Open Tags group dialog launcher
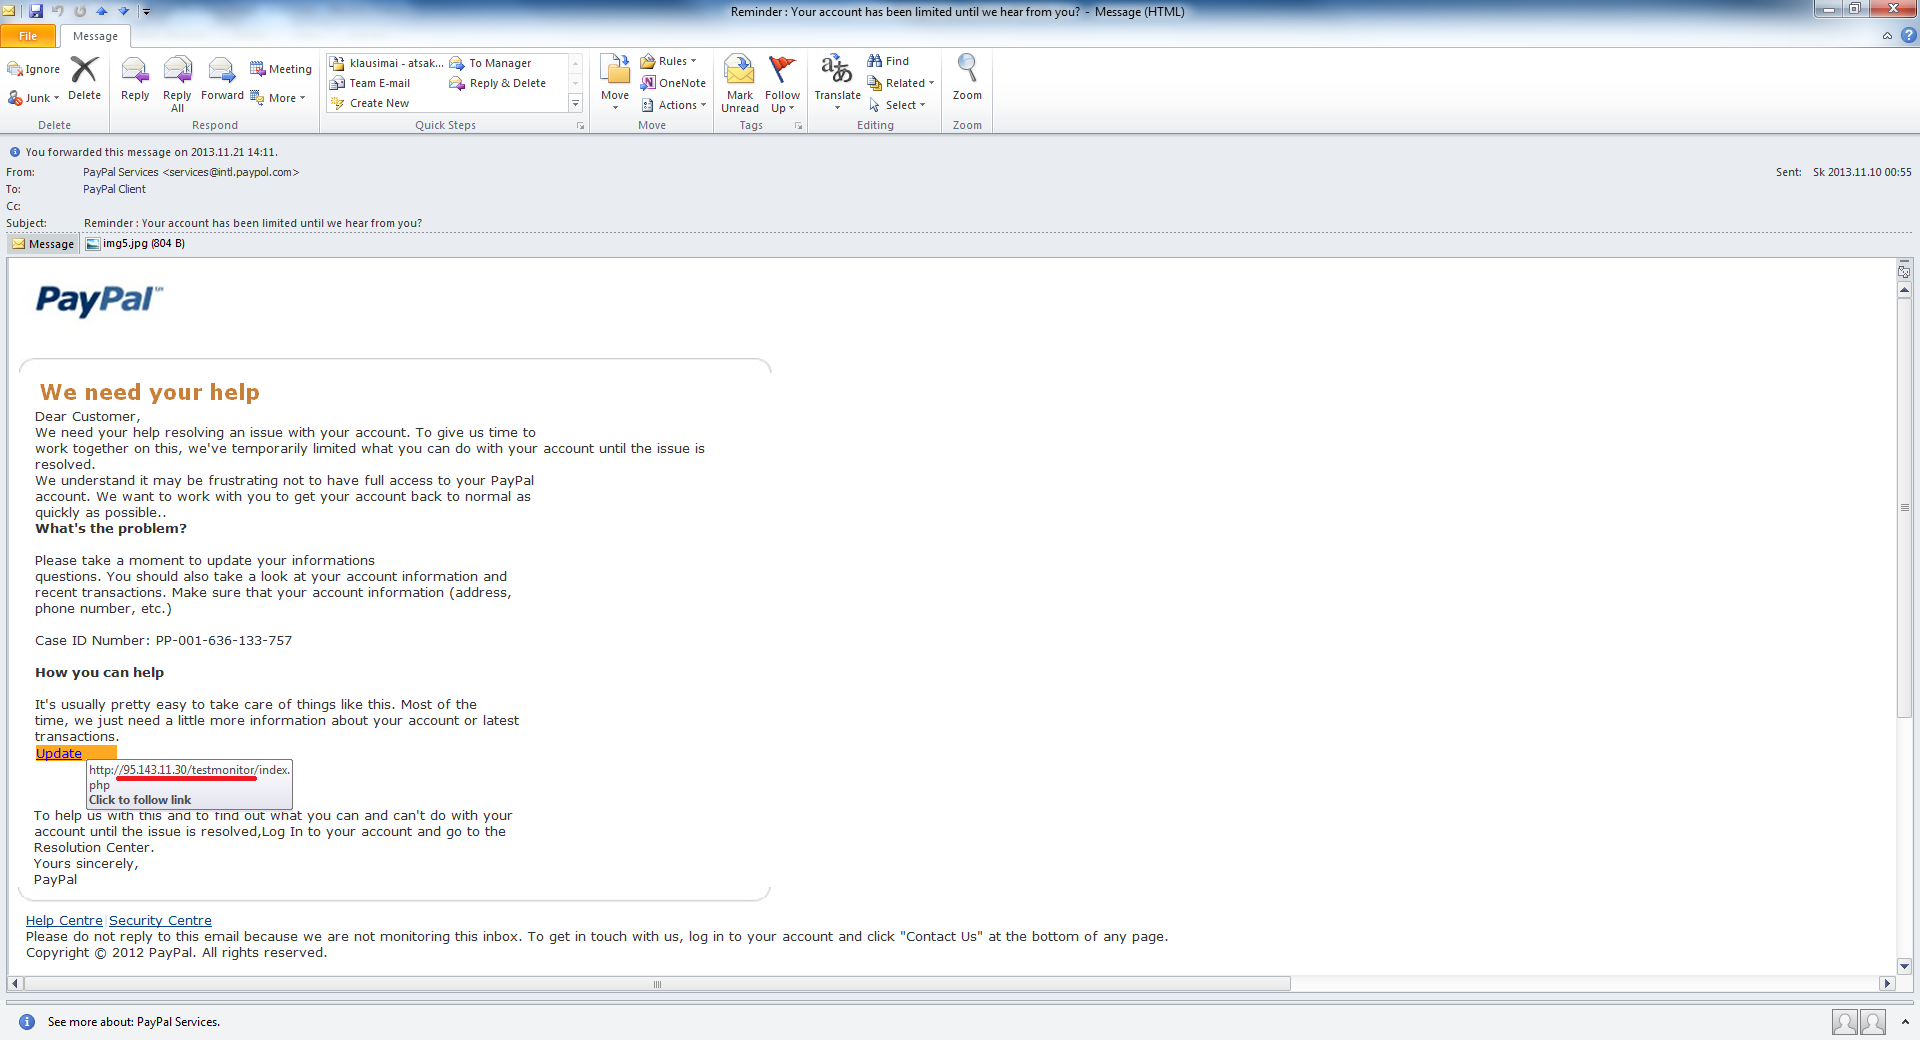Viewport: 1920px width, 1040px height. tap(798, 126)
